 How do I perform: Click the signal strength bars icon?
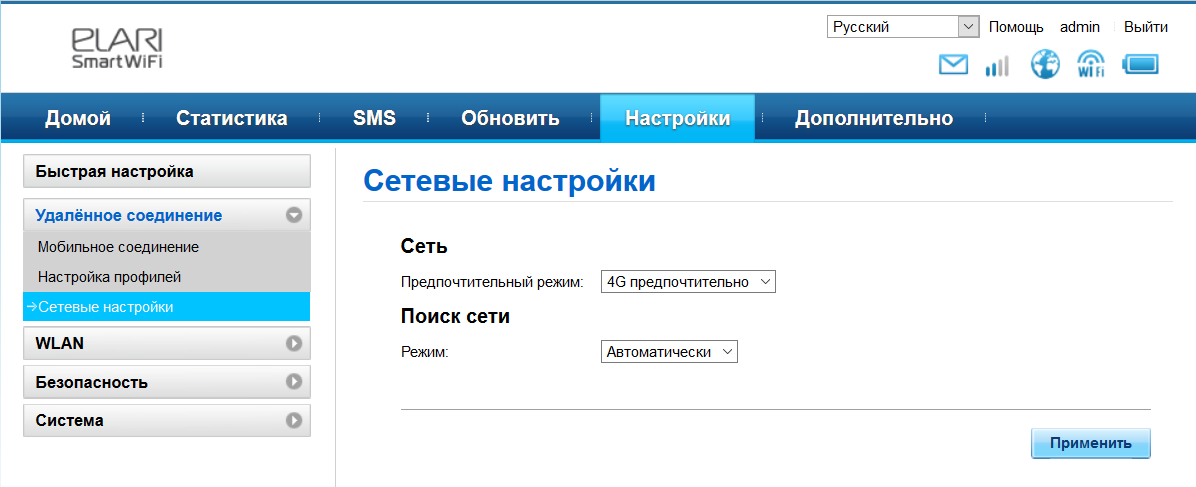(997, 66)
